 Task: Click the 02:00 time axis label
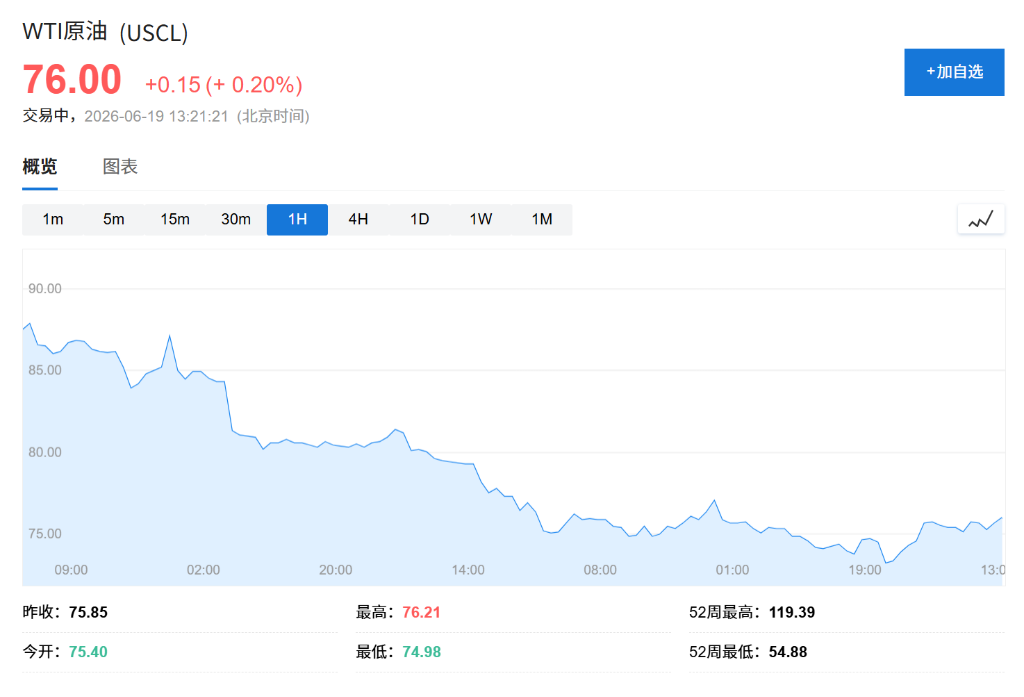203,570
